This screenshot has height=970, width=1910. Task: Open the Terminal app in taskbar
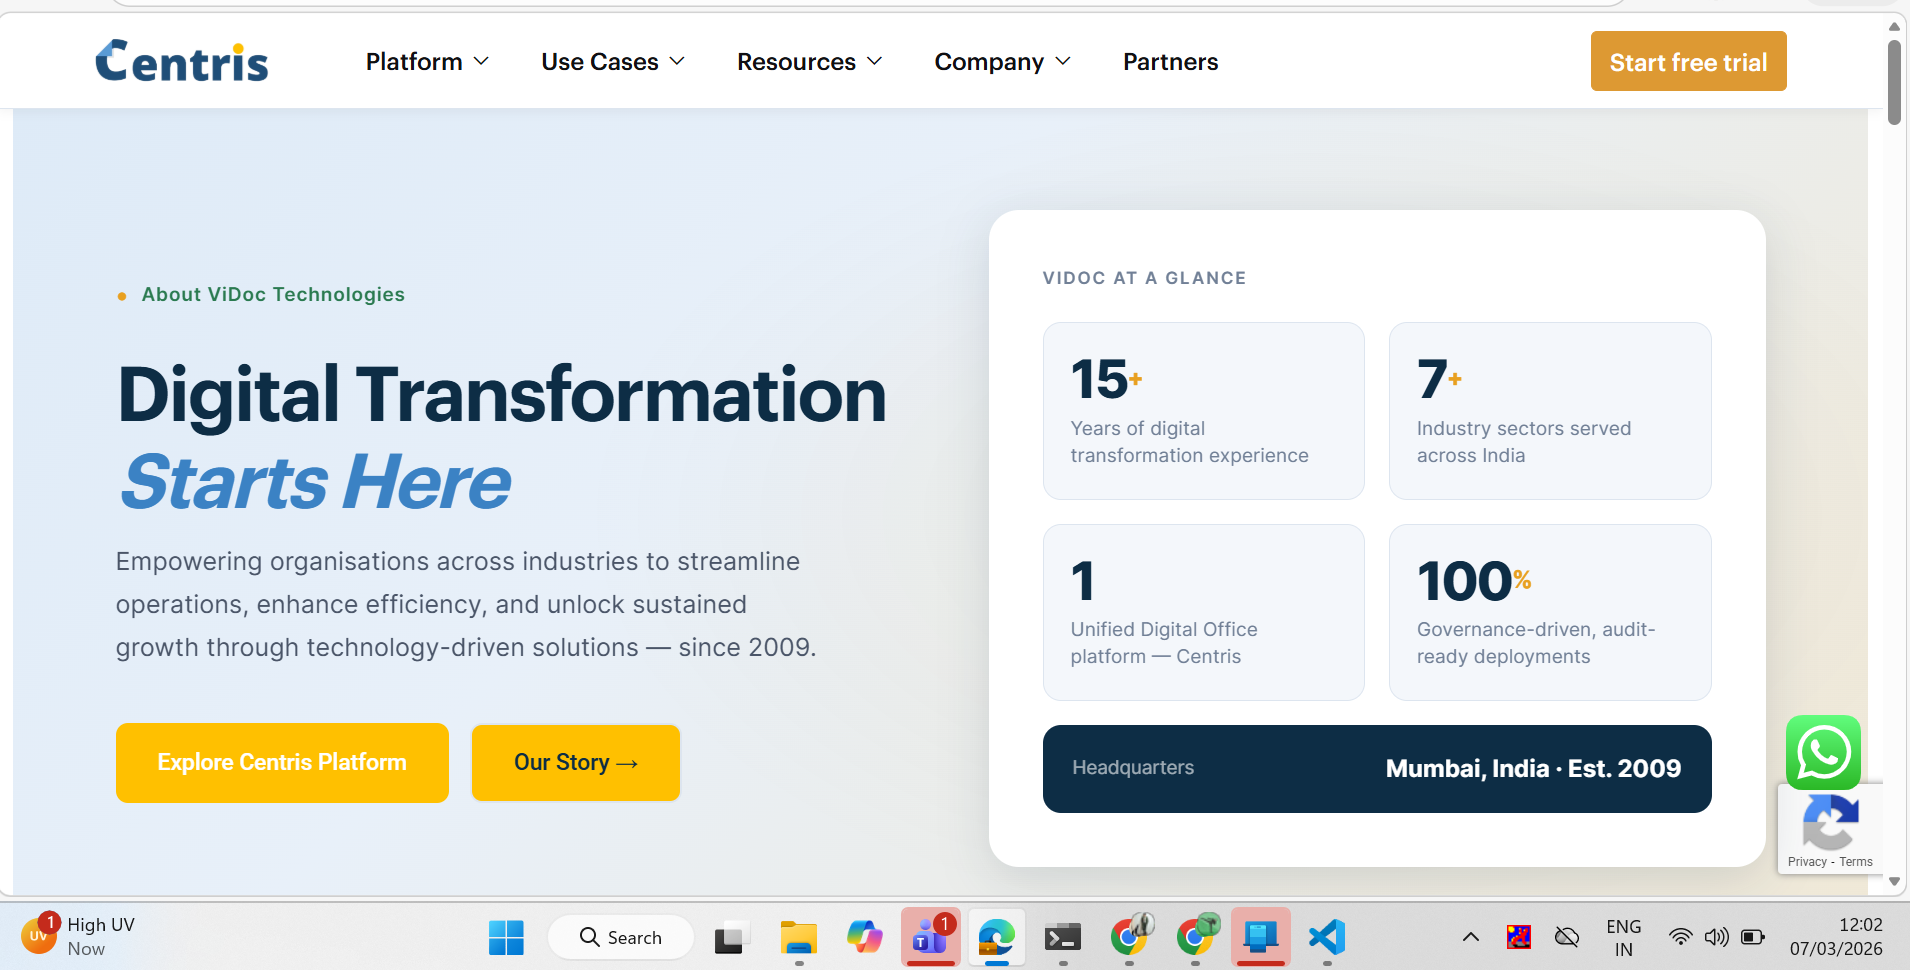coord(1062,937)
